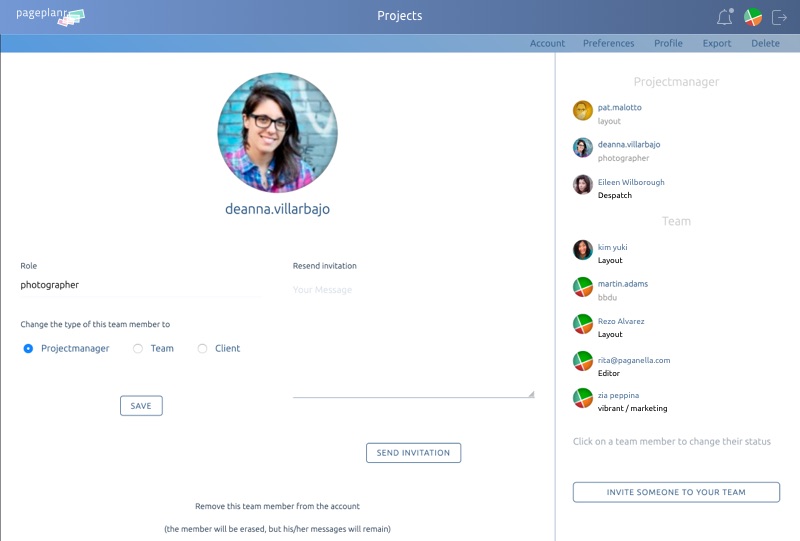Open Rezo Alvarez member link
This screenshot has height=541, width=800.
tap(621, 321)
